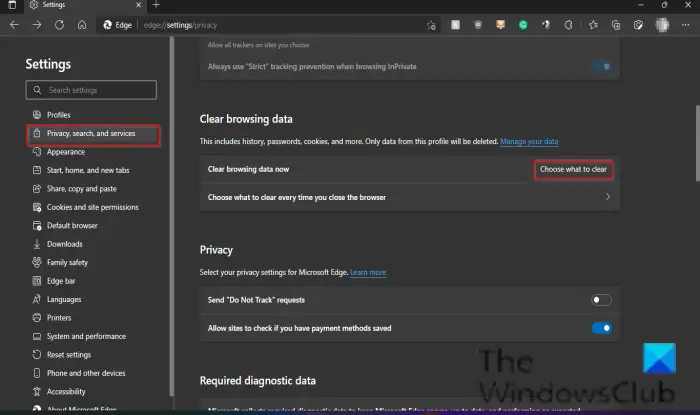Viewport: 700px width, 415px height.
Task: Open the Extensions puzzle icon
Action: (568, 25)
